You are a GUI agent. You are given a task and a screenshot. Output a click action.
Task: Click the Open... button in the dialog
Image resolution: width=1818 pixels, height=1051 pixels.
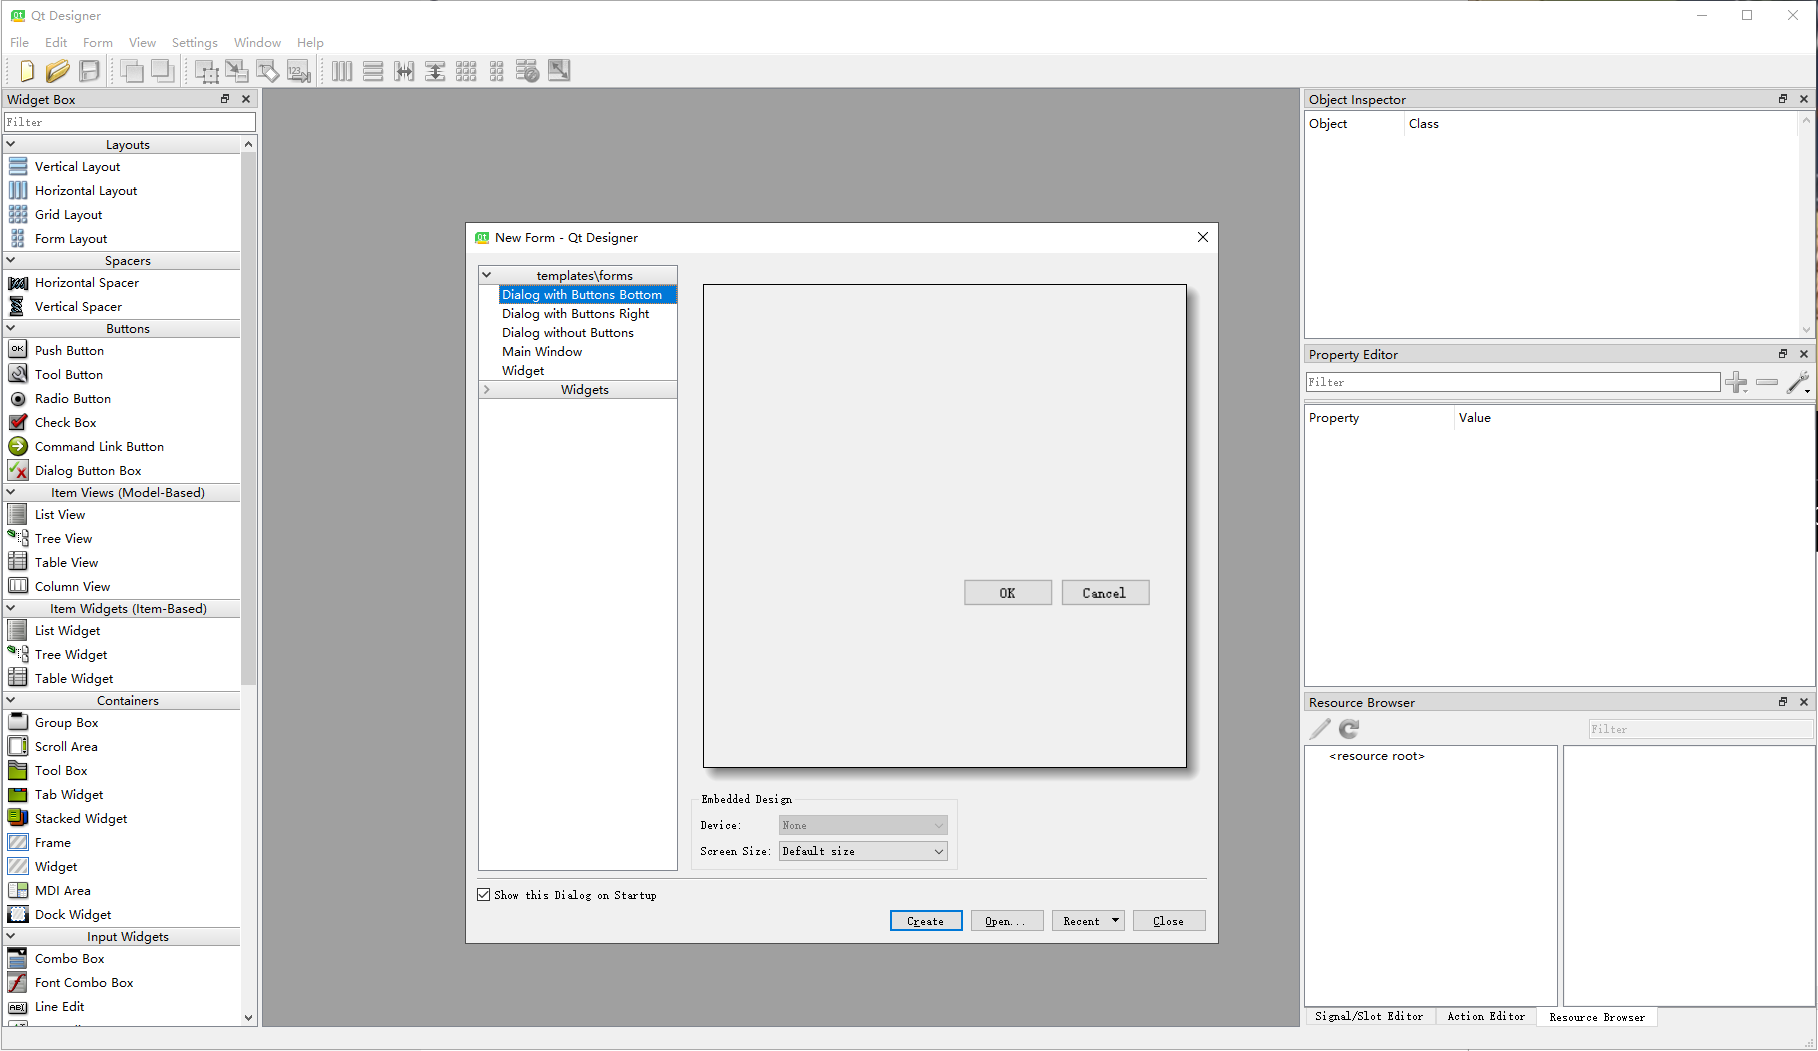(1007, 921)
